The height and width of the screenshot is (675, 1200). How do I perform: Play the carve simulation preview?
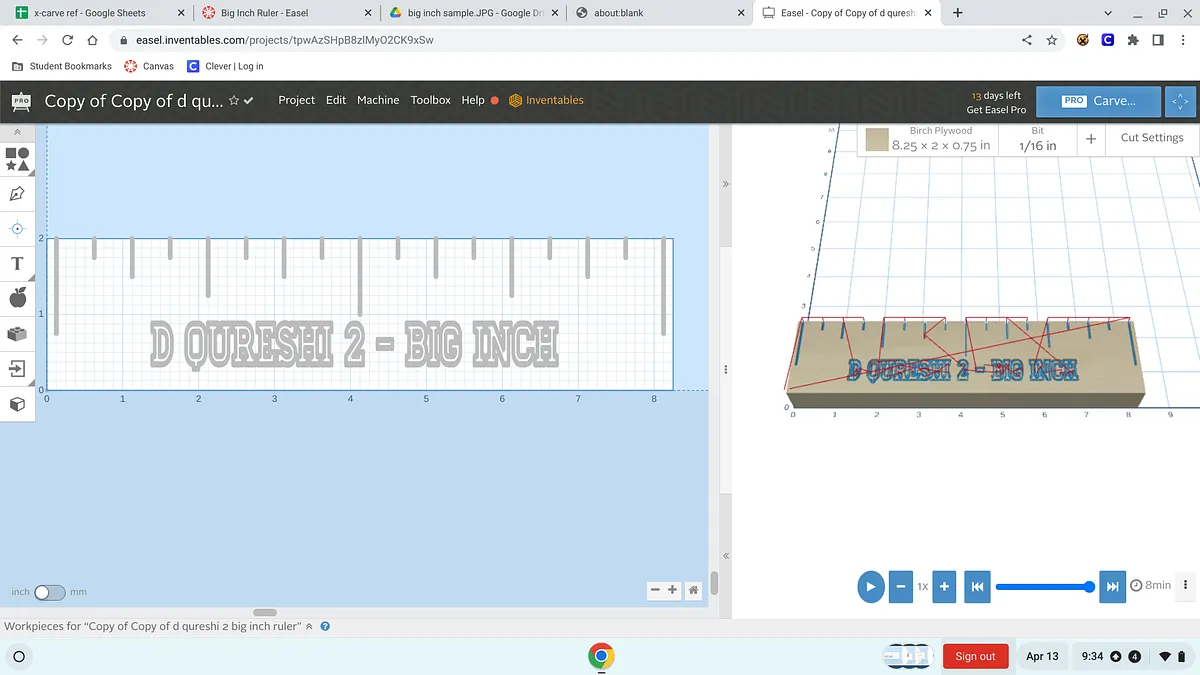(x=870, y=586)
